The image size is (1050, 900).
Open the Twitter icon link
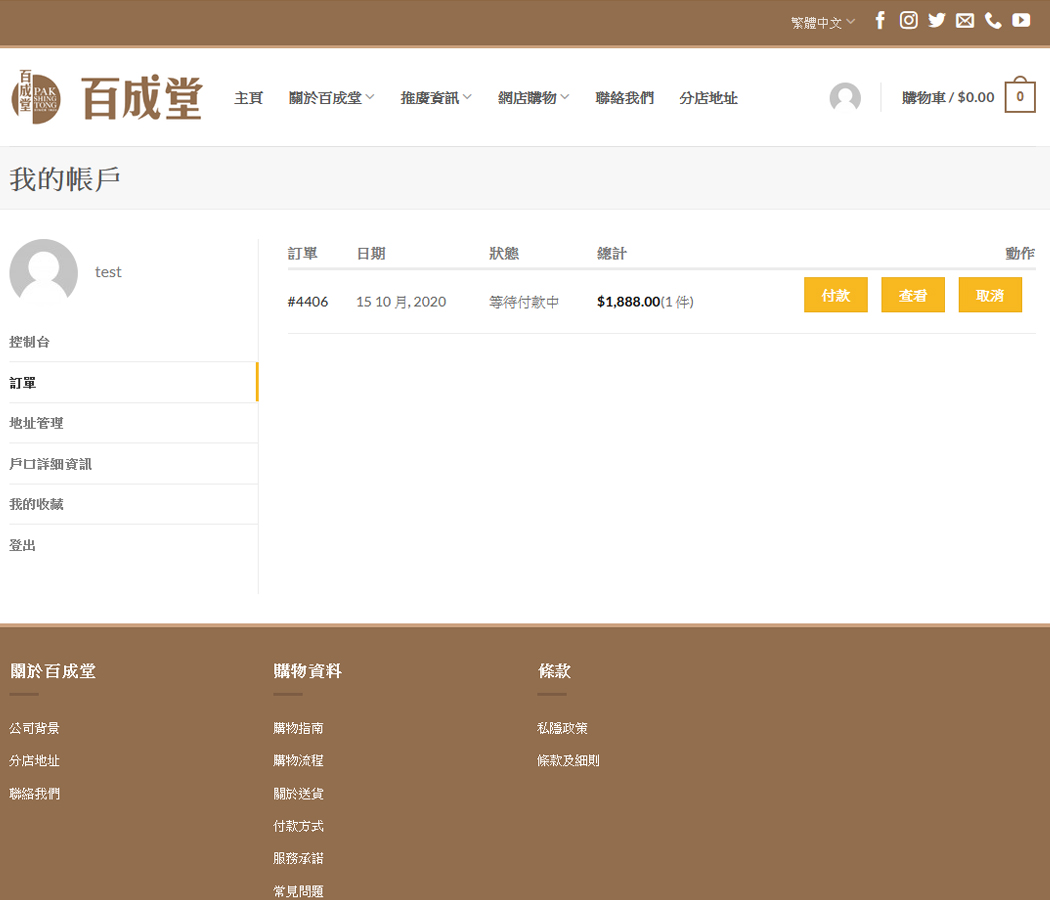coord(937,21)
